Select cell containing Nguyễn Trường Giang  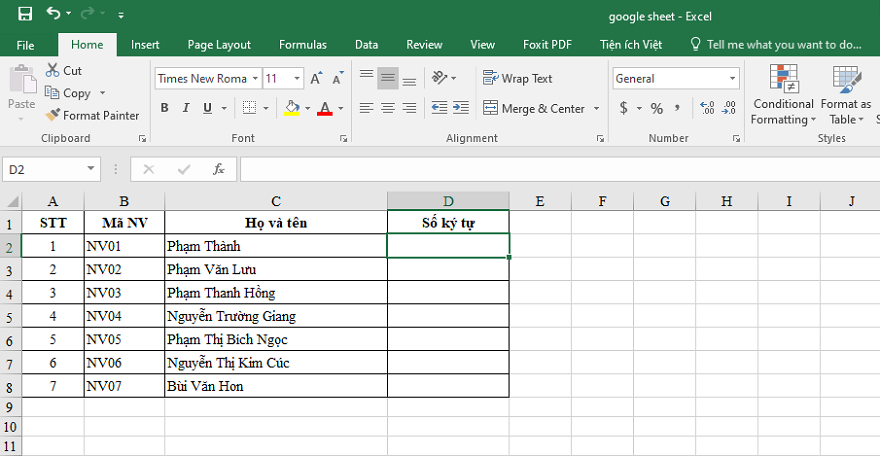tap(275, 316)
